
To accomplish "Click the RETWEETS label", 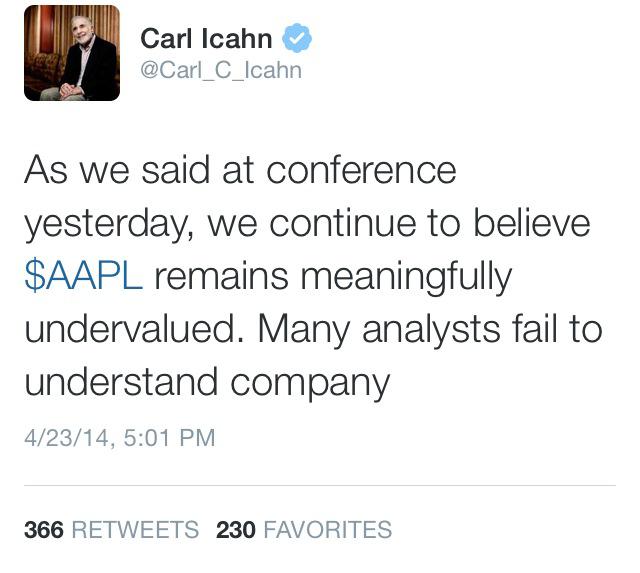I will pyautogui.click(x=135, y=530).
